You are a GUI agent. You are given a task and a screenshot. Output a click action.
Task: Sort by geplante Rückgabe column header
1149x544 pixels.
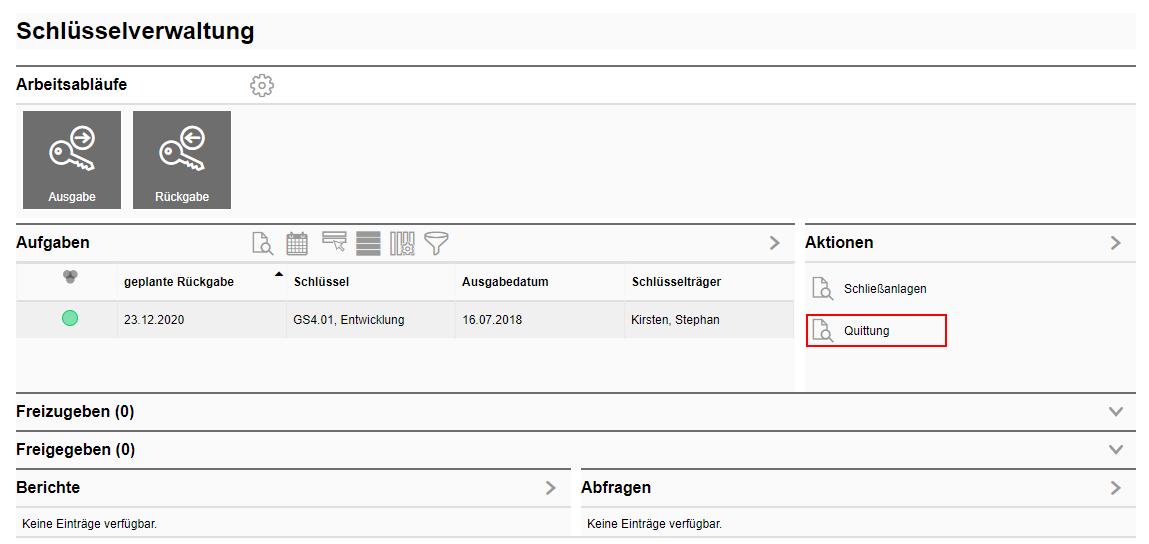180,282
